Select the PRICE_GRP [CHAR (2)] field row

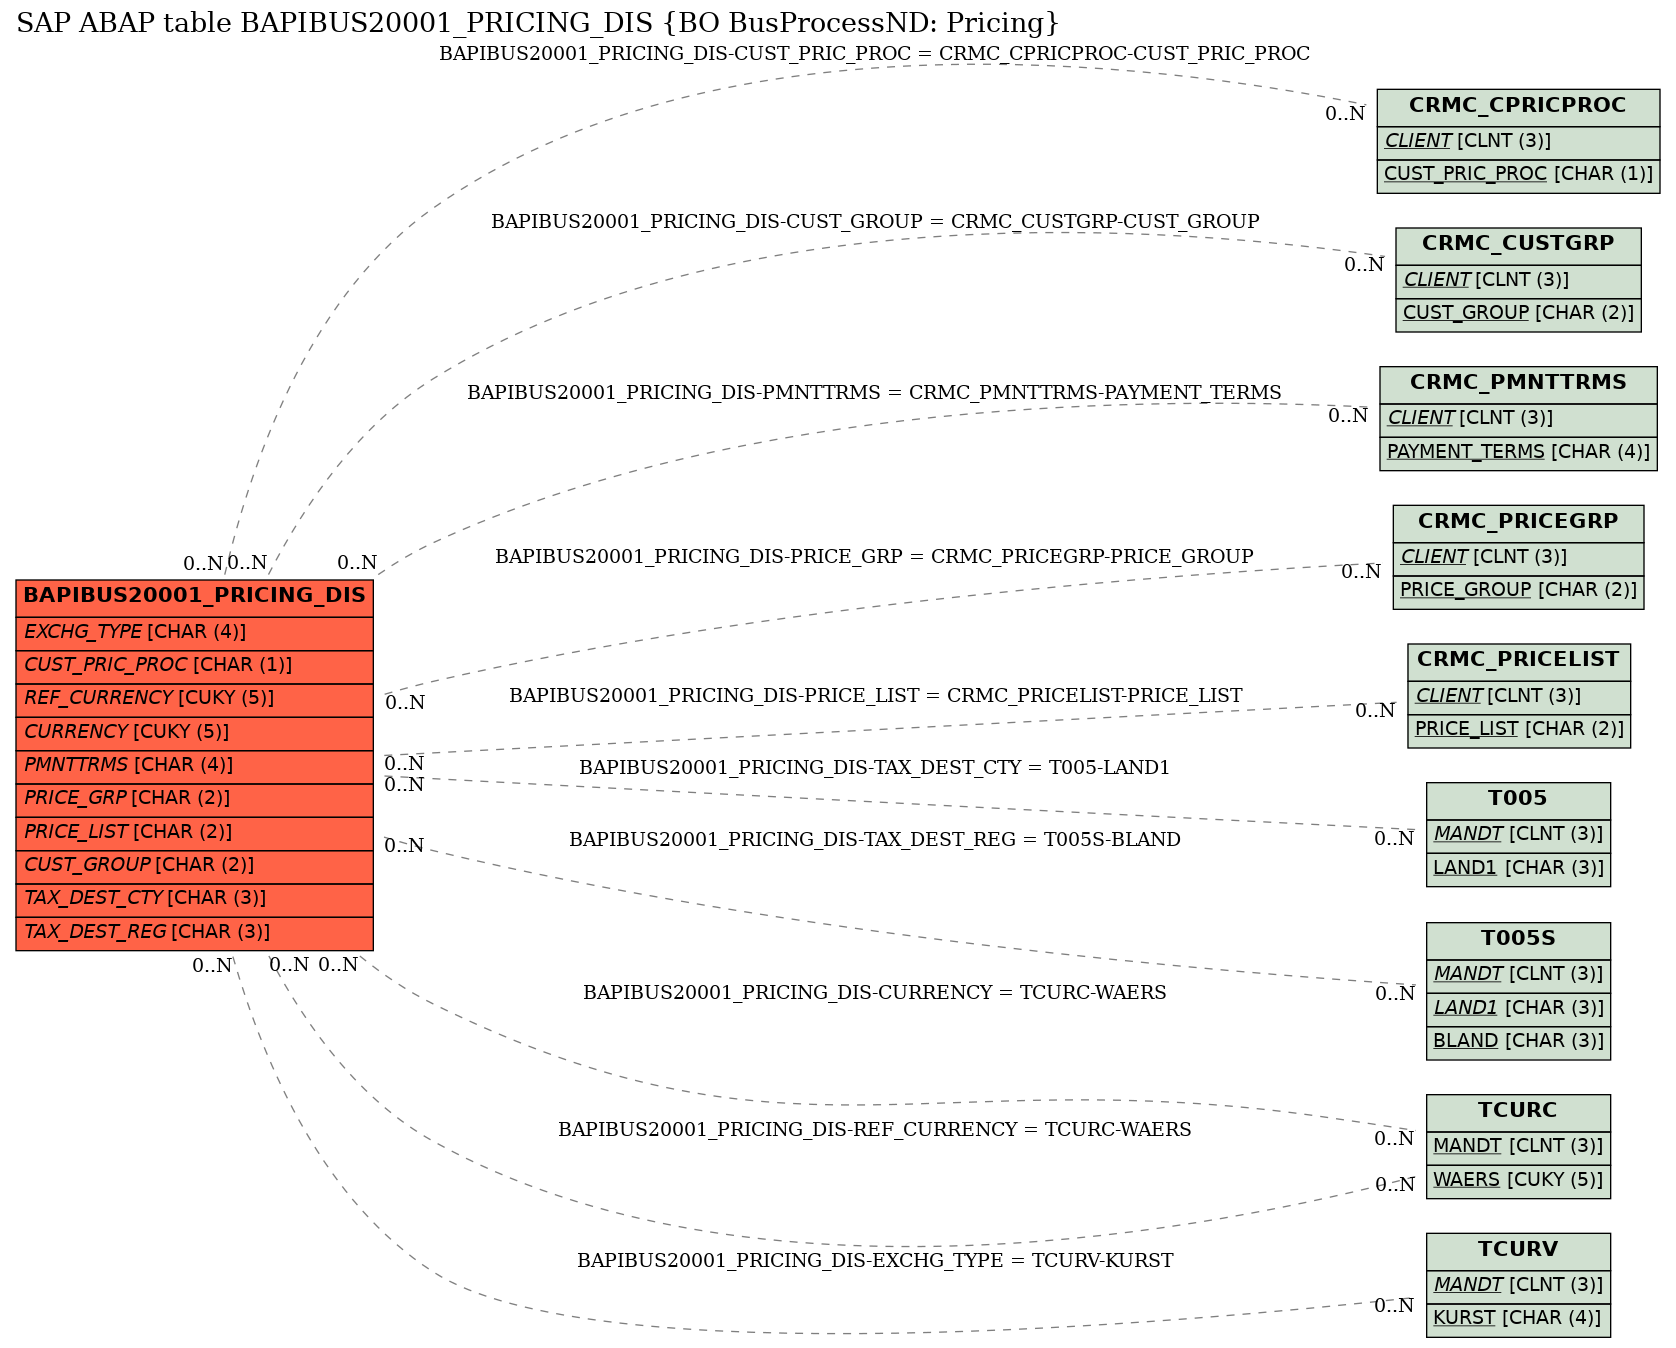point(194,799)
